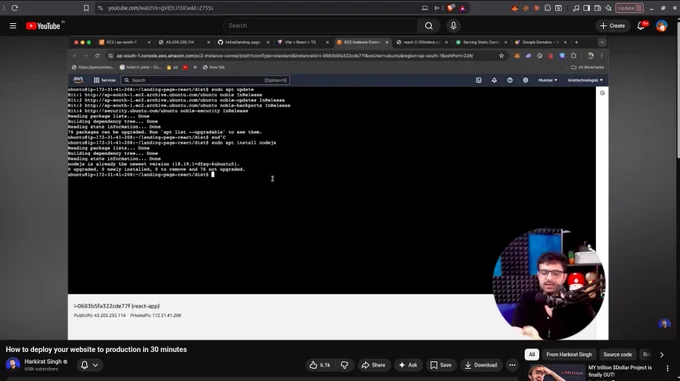Image resolution: width=680 pixels, height=381 pixels.
Task: Open the Create button
Action: point(612,26)
